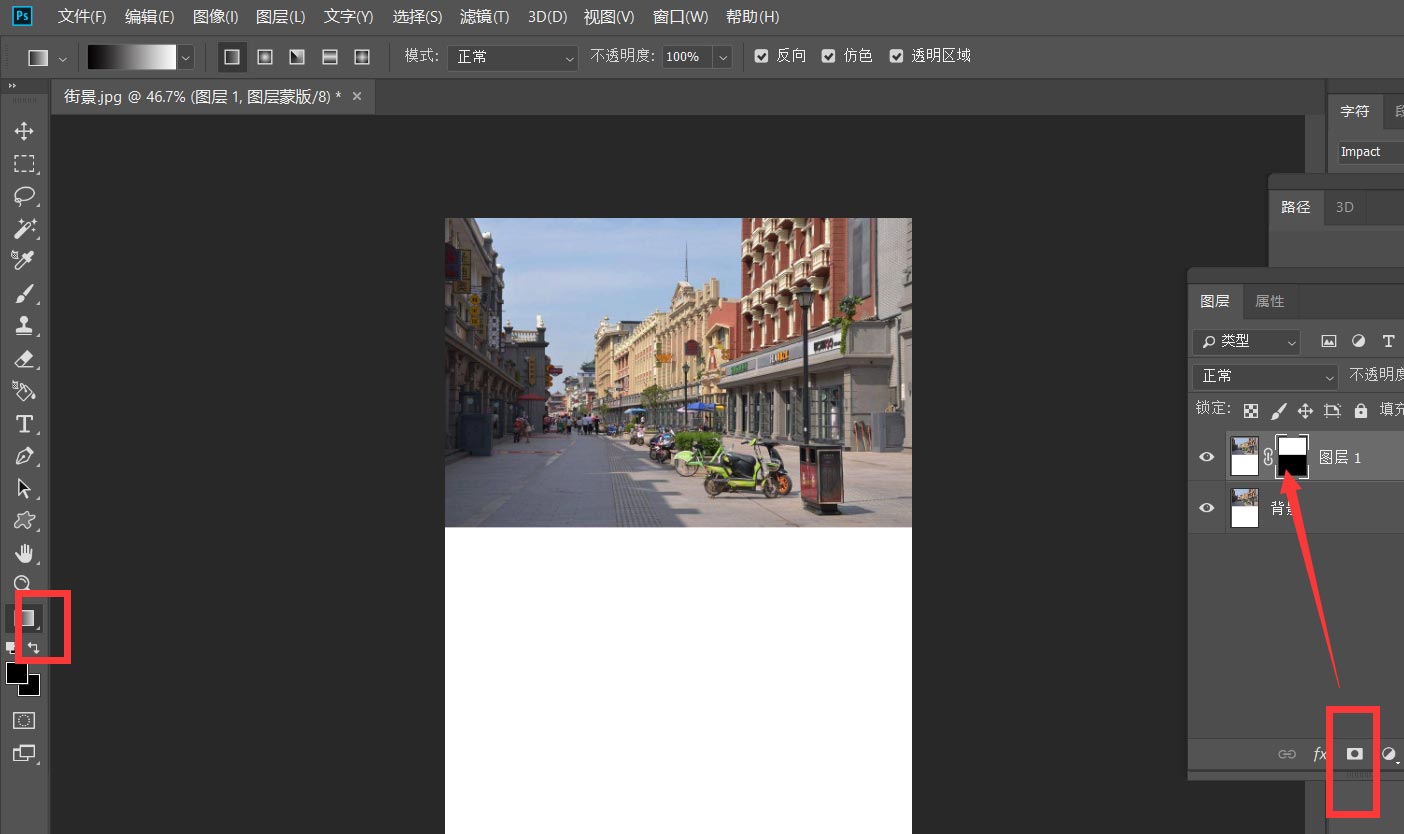
Task: Select the Clone Stamp tool
Action: point(24,325)
